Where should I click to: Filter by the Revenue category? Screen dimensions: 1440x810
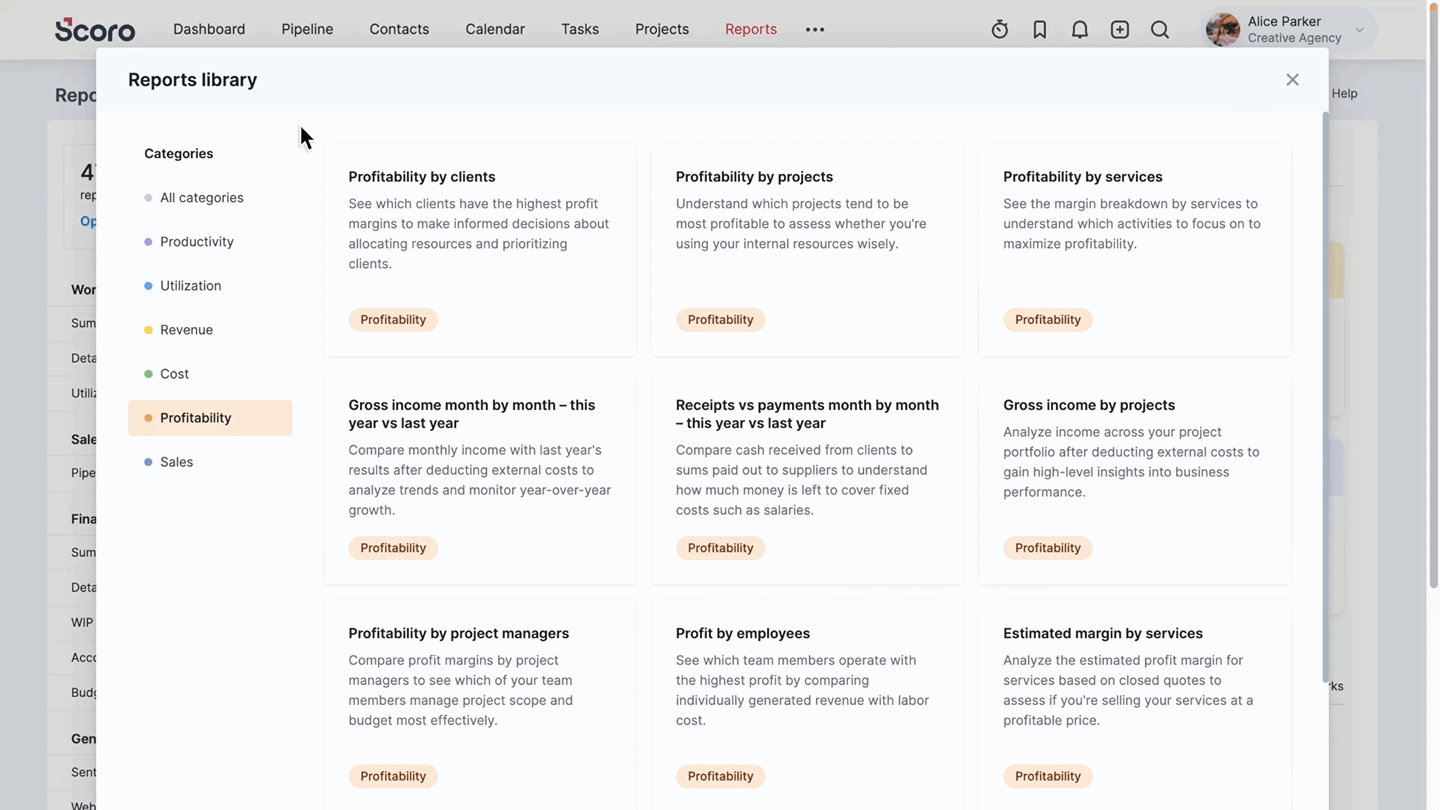point(210,330)
